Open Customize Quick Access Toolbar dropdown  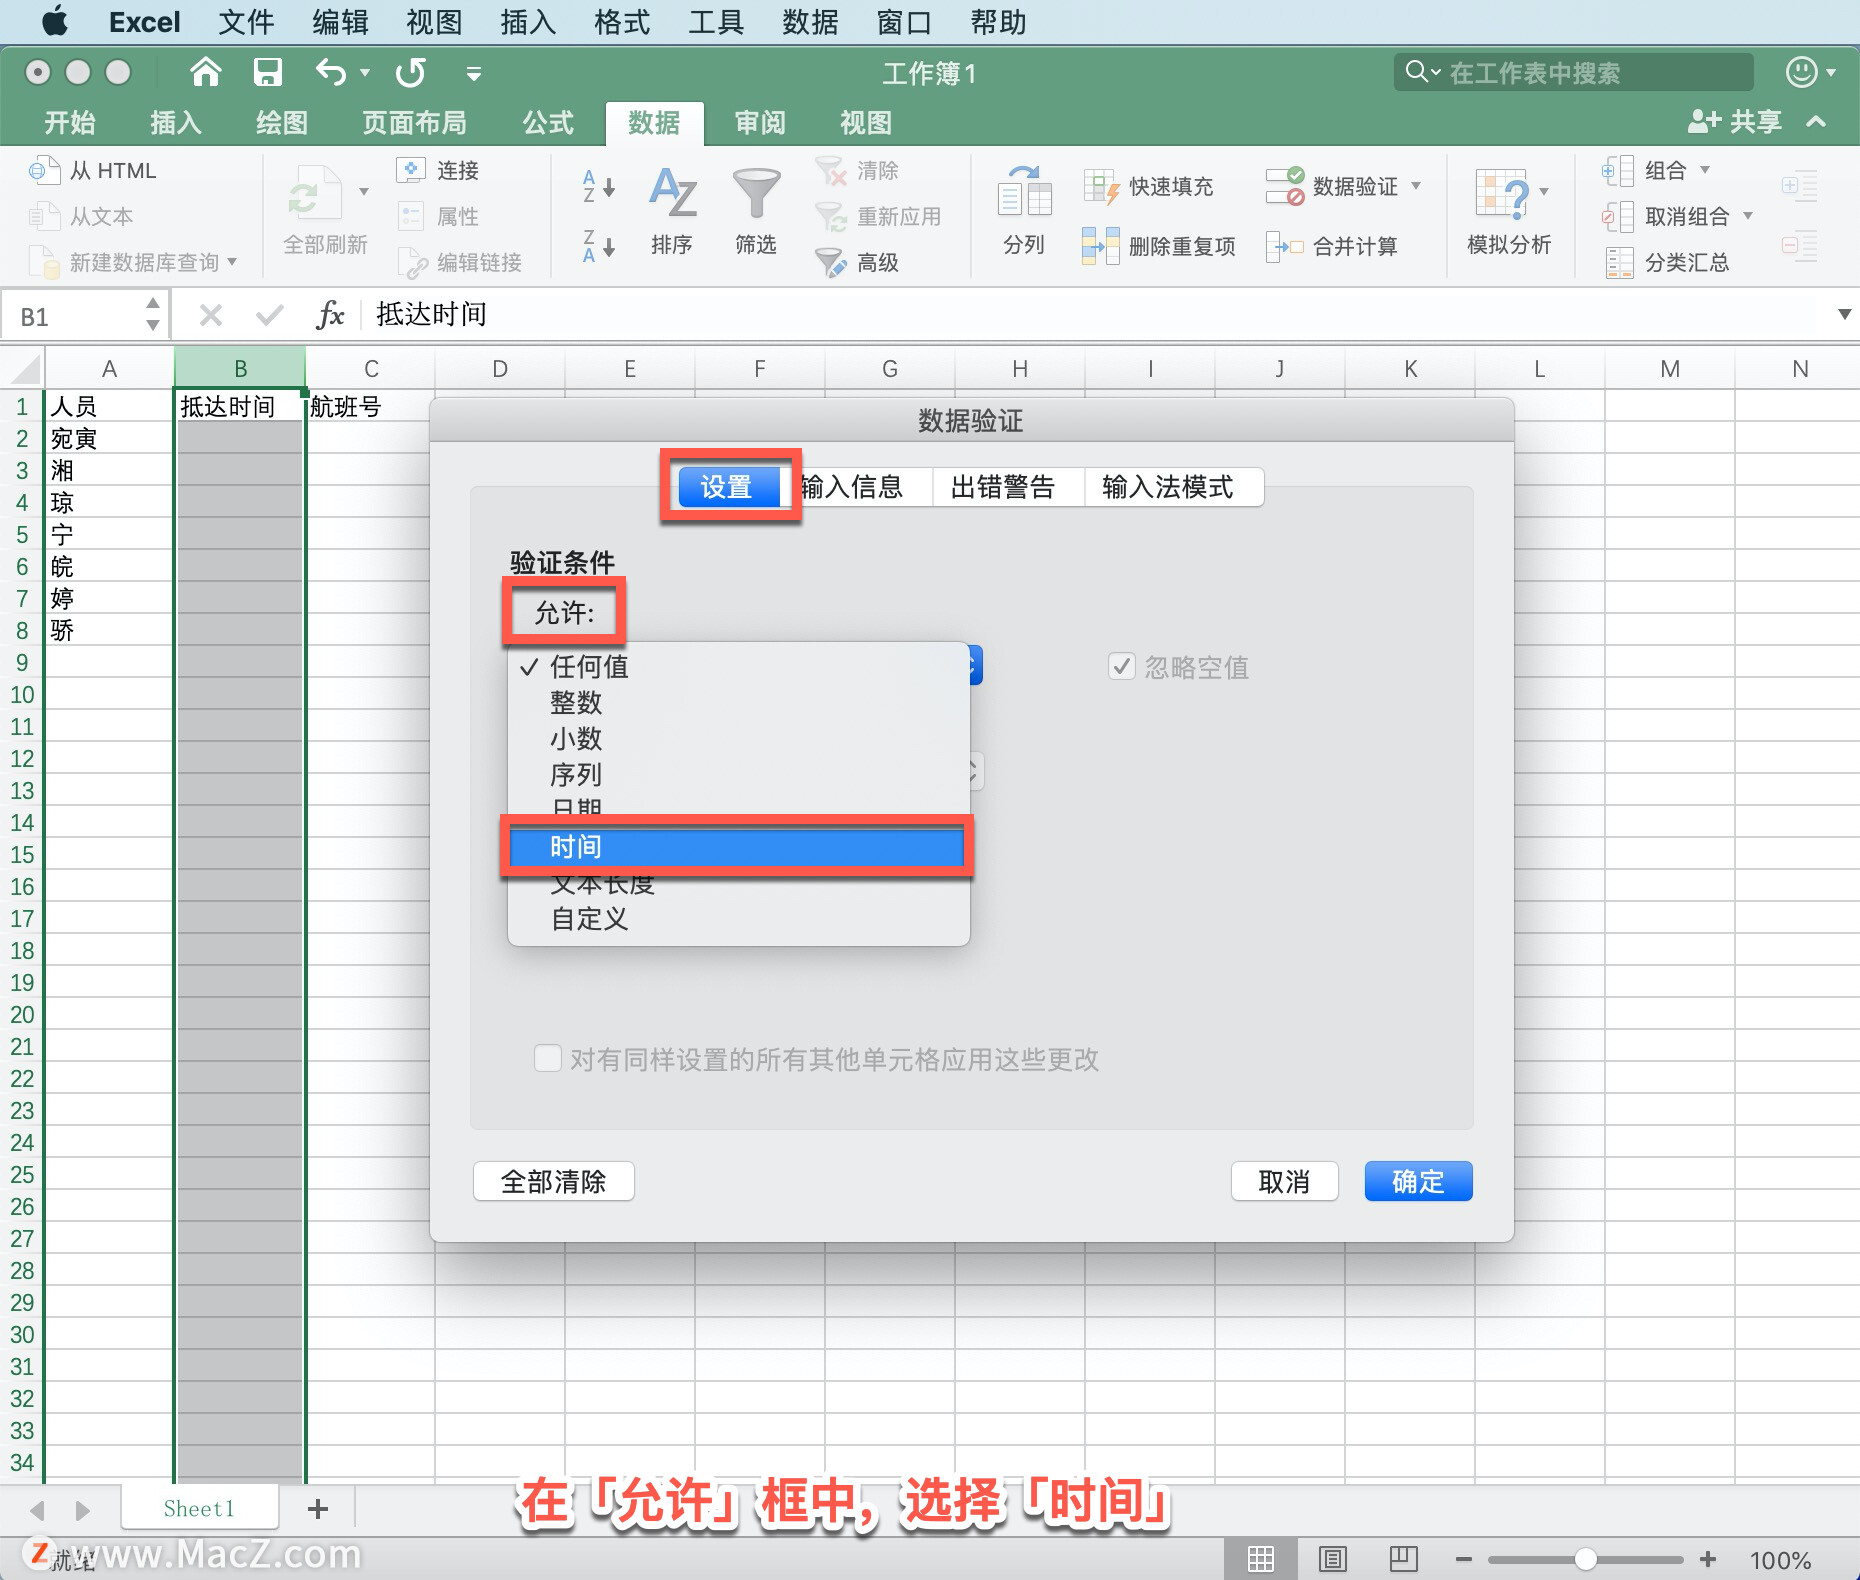[474, 73]
